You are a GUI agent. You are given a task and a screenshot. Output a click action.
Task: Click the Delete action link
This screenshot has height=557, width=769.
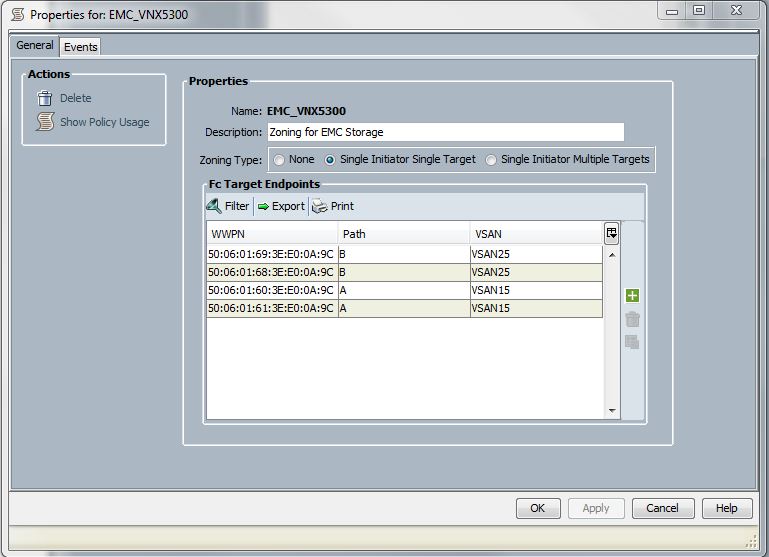pos(76,98)
